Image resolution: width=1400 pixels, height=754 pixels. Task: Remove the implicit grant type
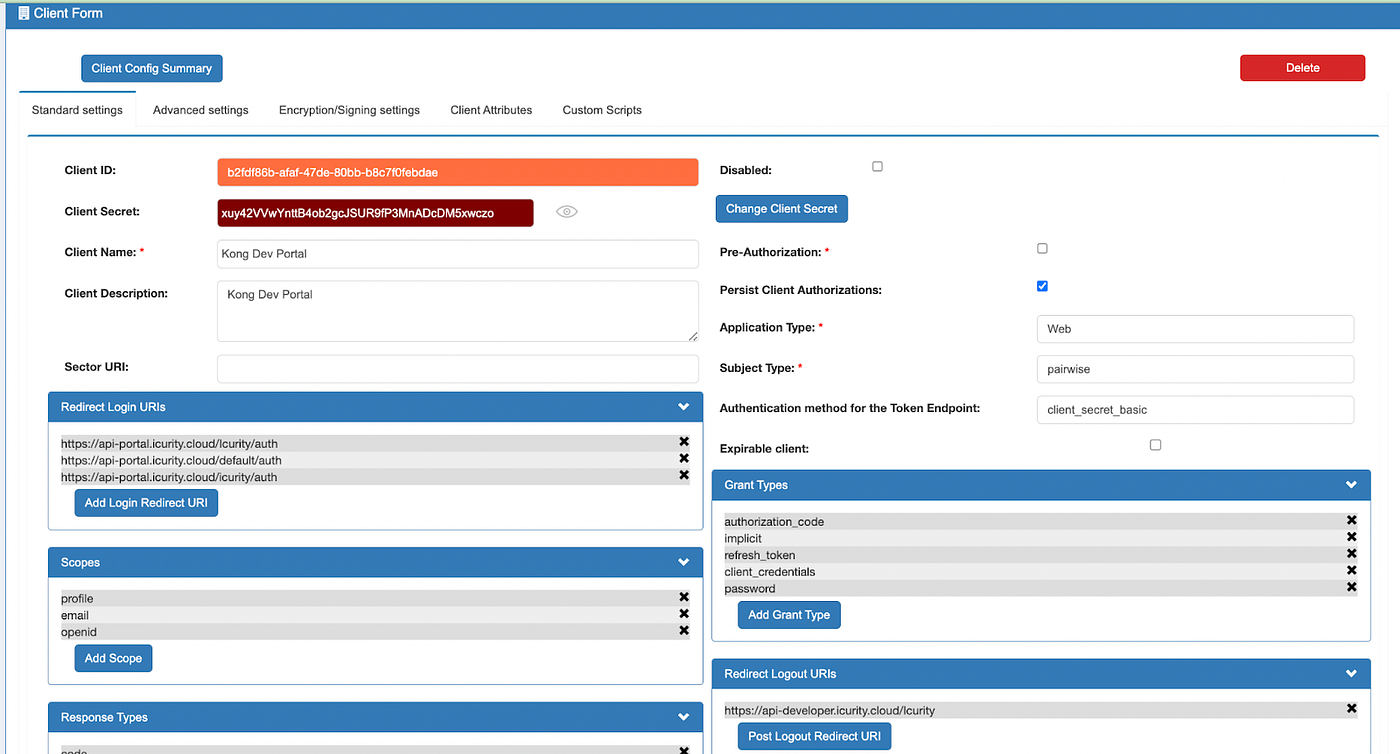coord(1351,537)
